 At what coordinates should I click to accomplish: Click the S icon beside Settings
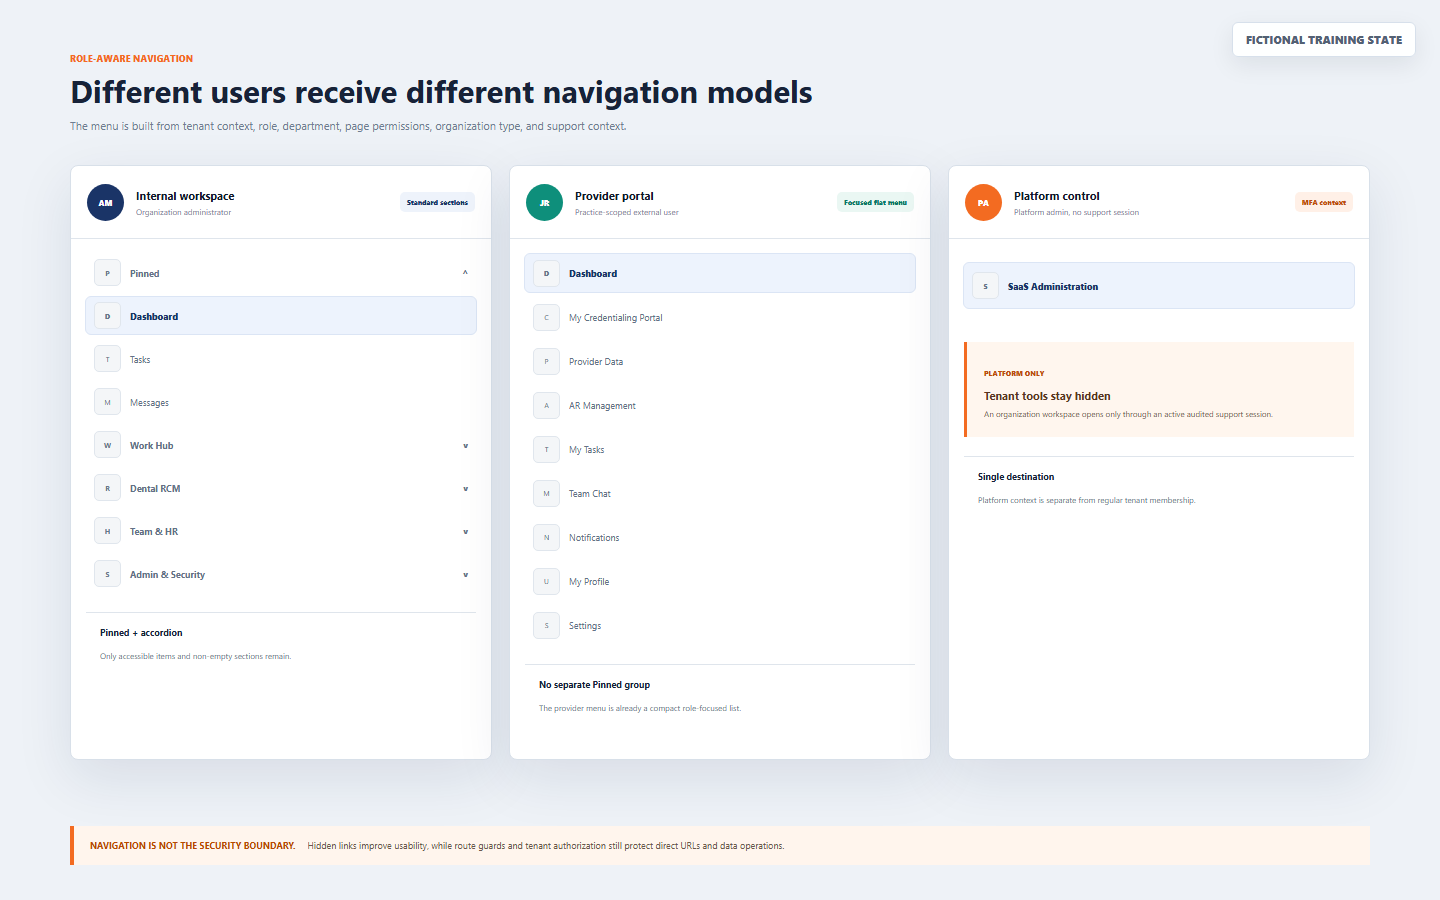(546, 625)
